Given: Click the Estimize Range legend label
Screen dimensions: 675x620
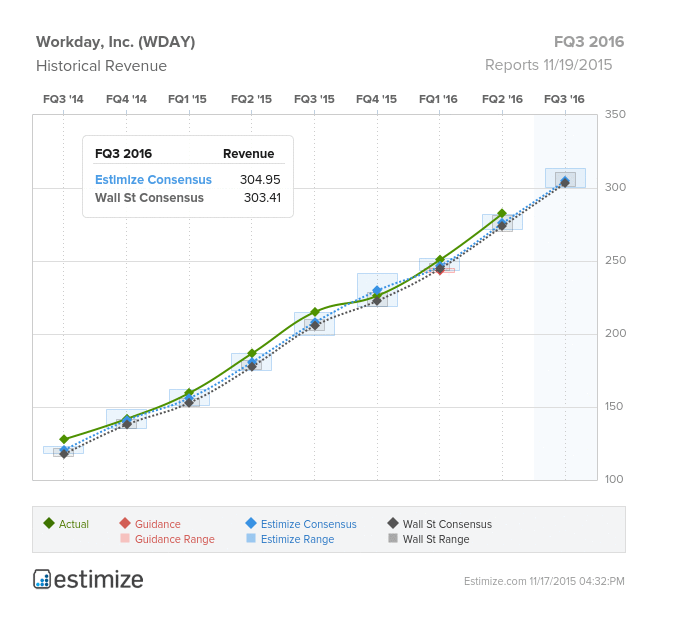Looking at the screenshot, I should click(297, 539).
